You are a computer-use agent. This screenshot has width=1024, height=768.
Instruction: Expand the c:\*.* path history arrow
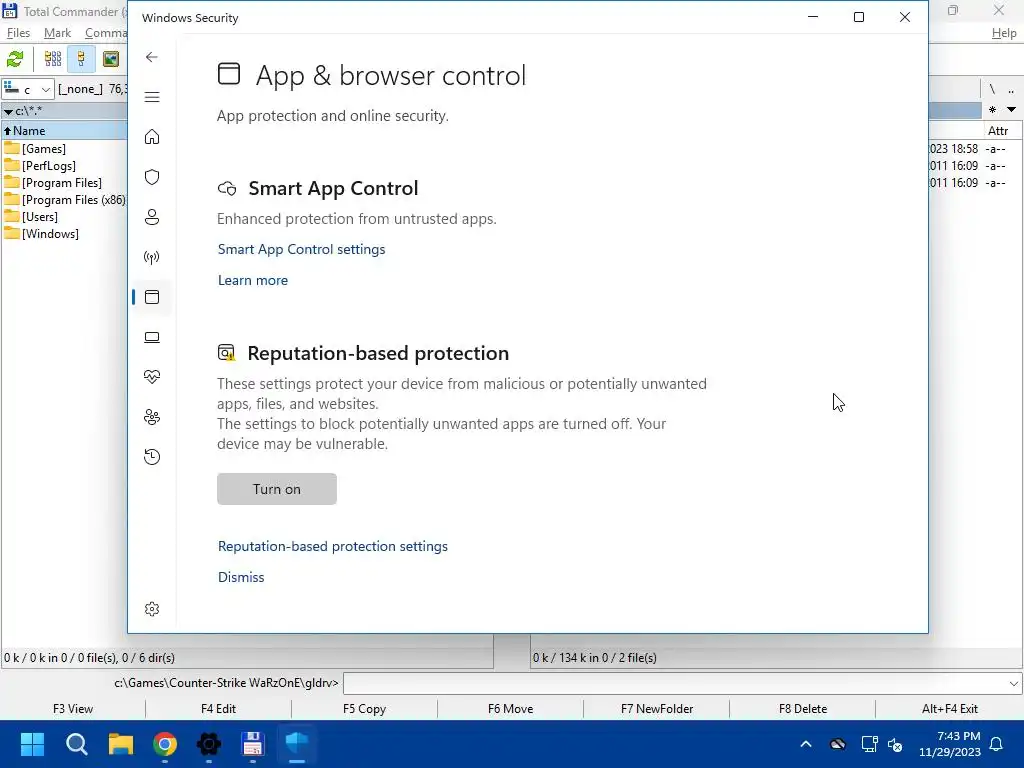coord(8,112)
